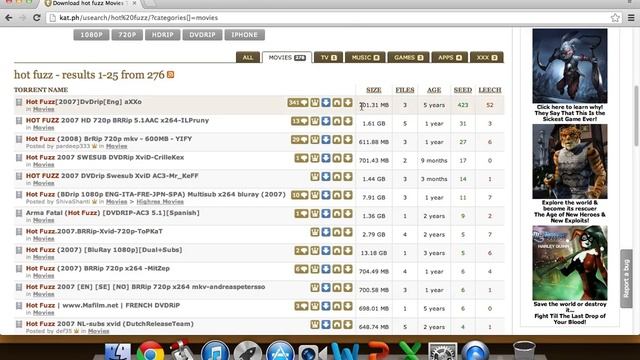Click the 'TORRENT NAME' column heading
640x360 pixels.
41,90
